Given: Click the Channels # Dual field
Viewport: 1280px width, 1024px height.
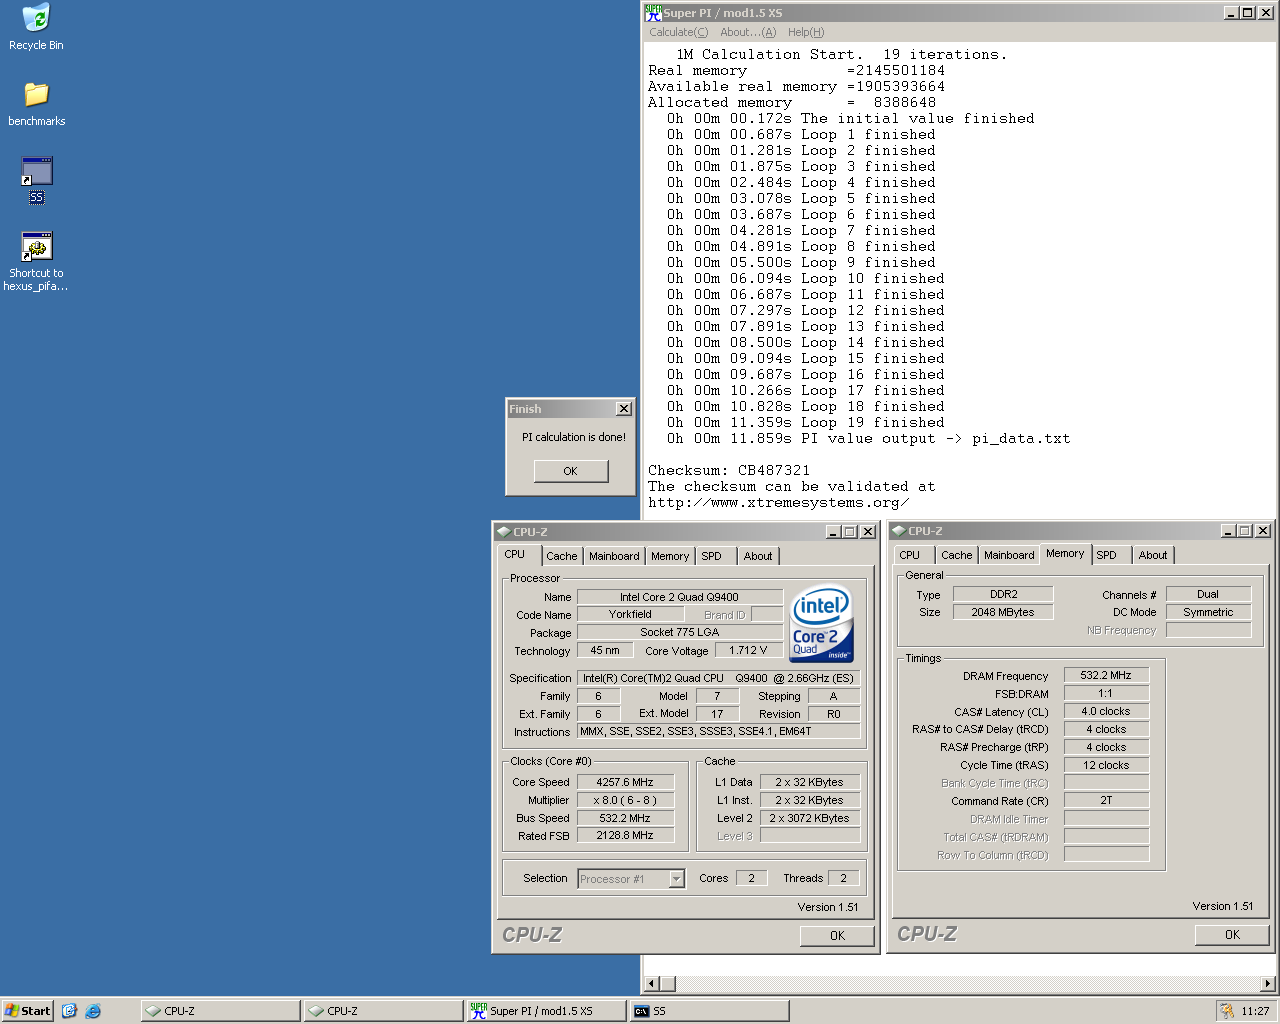Looking at the screenshot, I should (1208, 594).
